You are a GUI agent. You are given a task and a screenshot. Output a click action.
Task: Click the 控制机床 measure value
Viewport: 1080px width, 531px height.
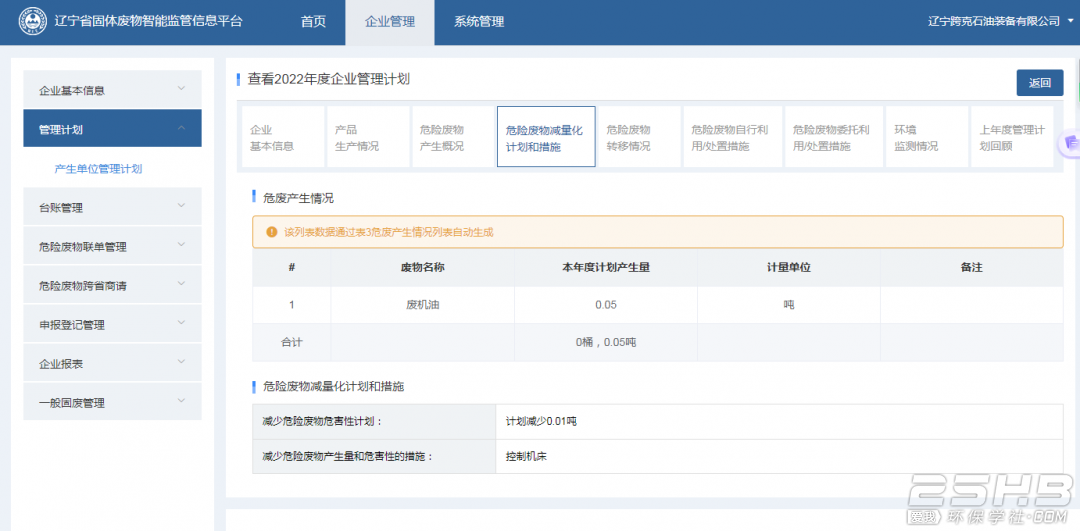coord(526,456)
